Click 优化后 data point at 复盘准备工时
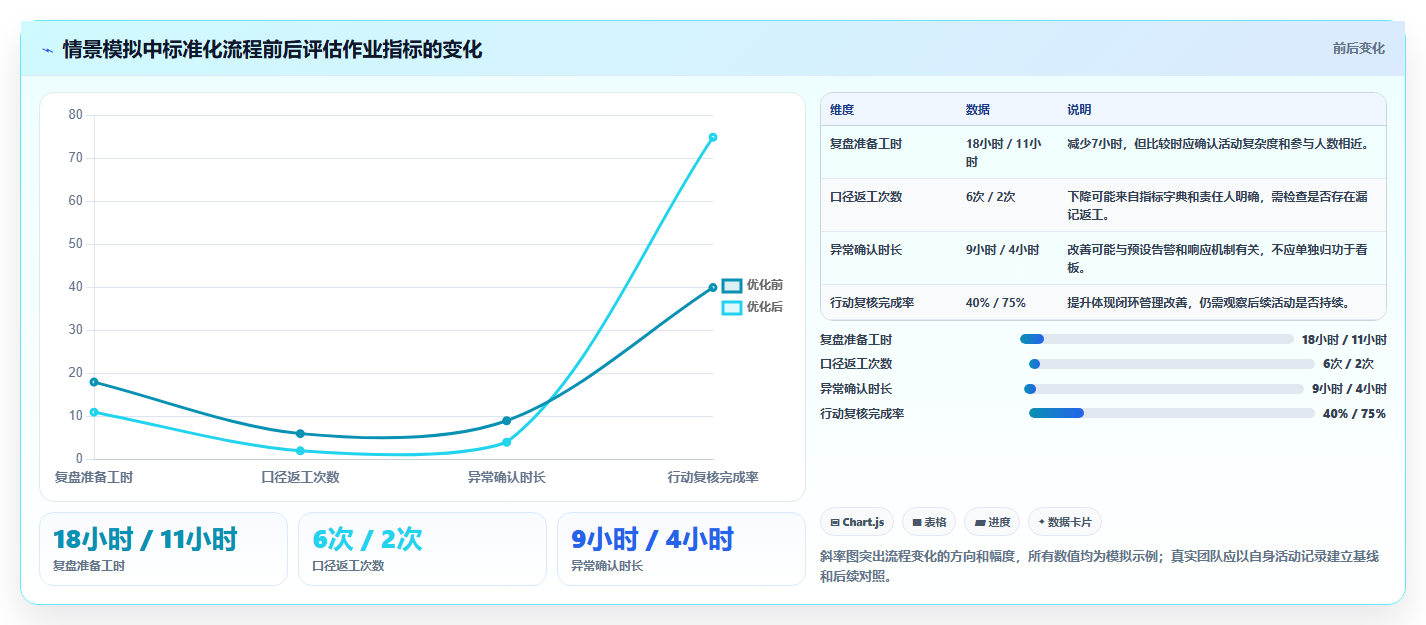1426x625 pixels. tap(94, 412)
